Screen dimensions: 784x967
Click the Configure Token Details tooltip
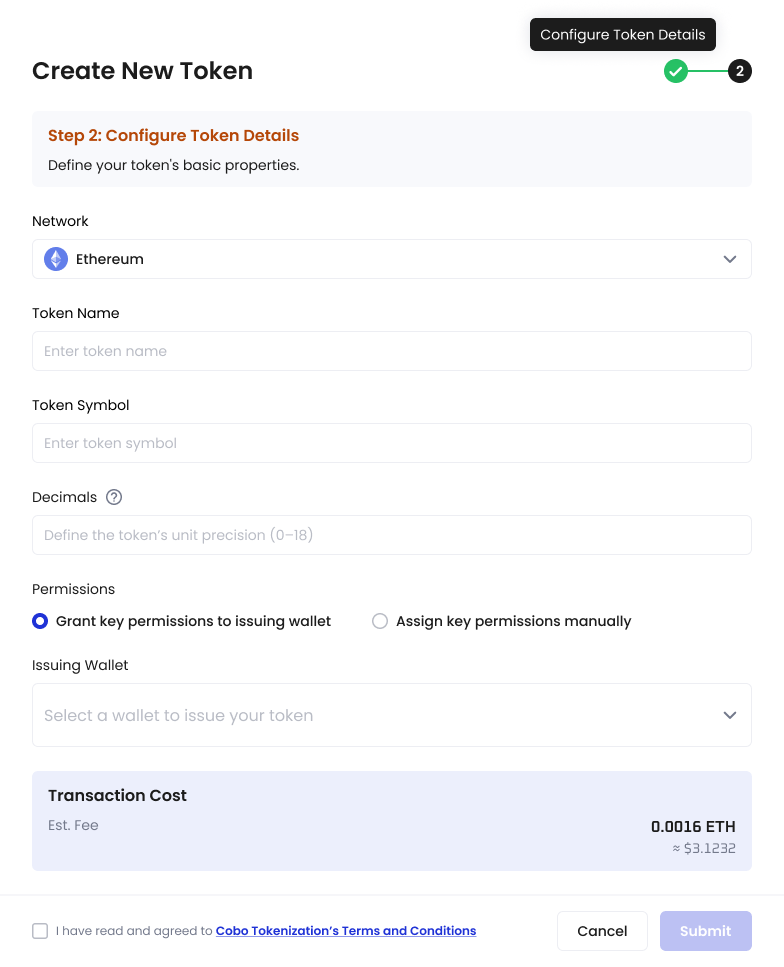tap(622, 35)
